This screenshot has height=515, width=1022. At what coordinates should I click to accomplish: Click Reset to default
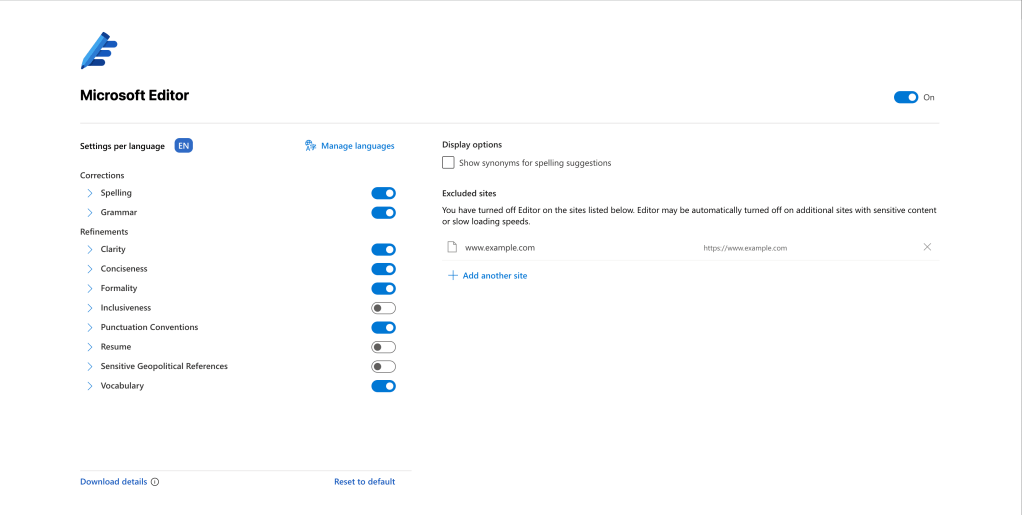pyautogui.click(x=364, y=482)
